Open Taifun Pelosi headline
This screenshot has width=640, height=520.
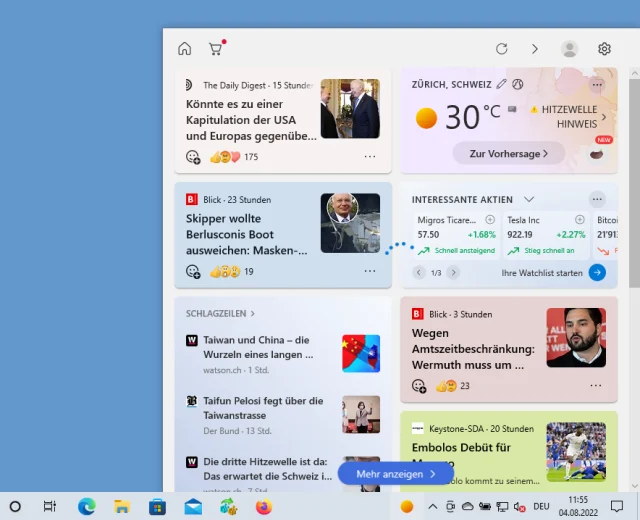point(263,408)
